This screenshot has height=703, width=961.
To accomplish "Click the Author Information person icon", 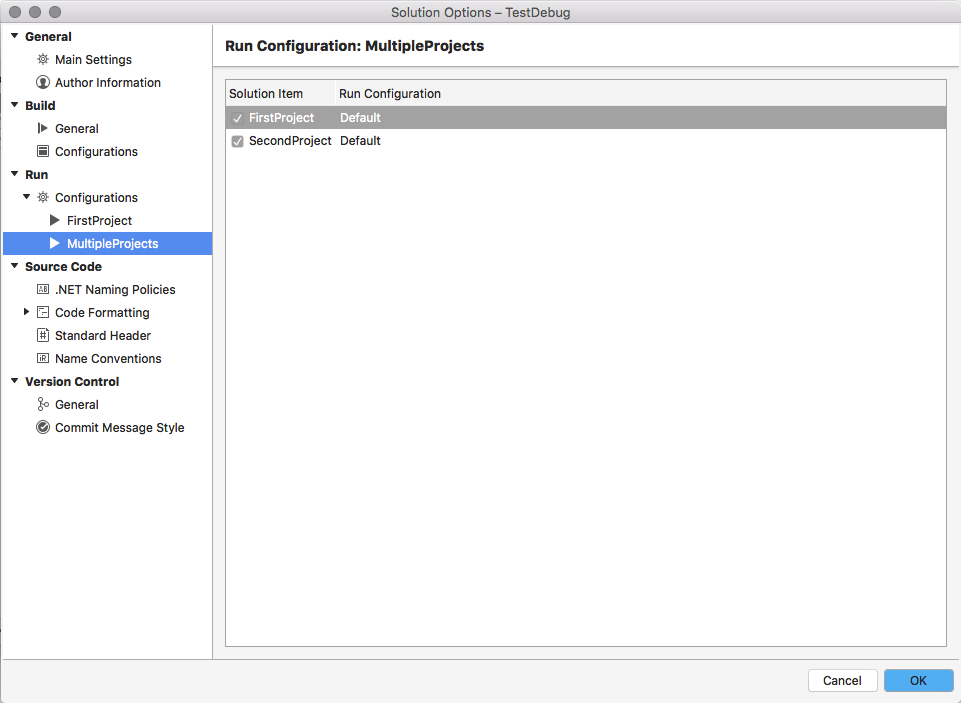I will tap(43, 82).
